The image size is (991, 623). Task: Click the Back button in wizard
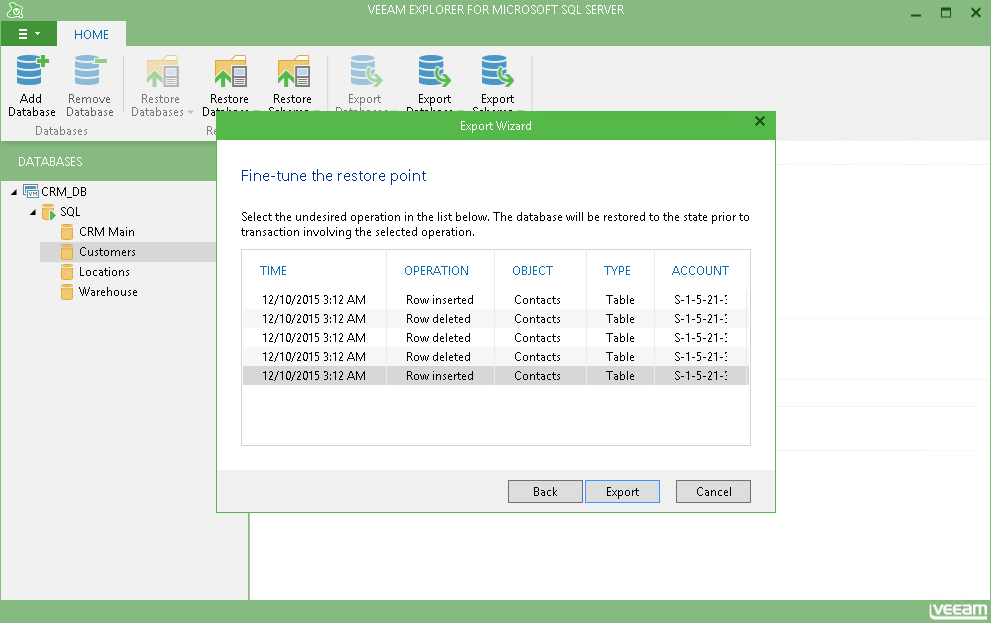pos(545,492)
